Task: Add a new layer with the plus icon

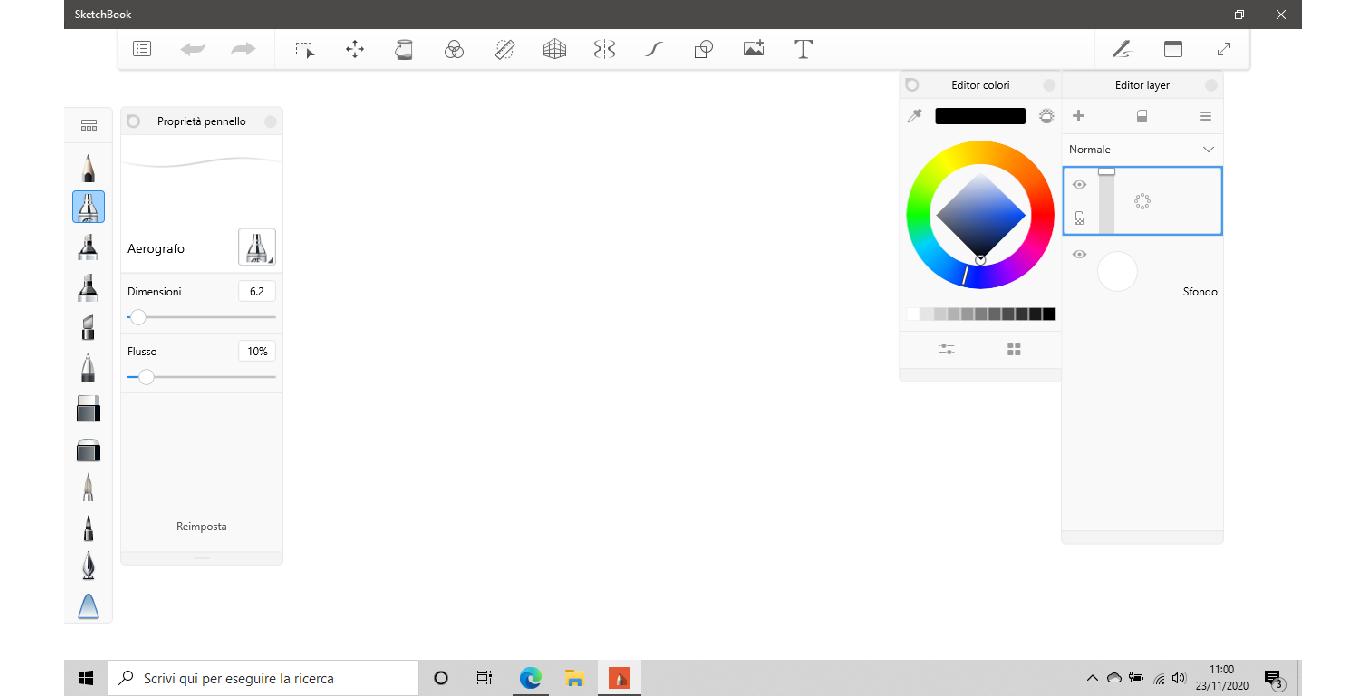Action: coord(1079,115)
